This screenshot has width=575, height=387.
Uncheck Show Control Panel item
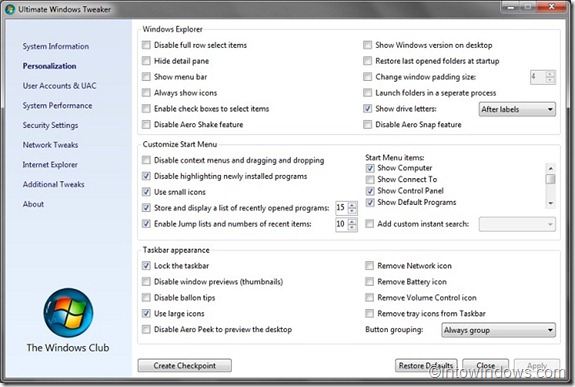pos(370,191)
